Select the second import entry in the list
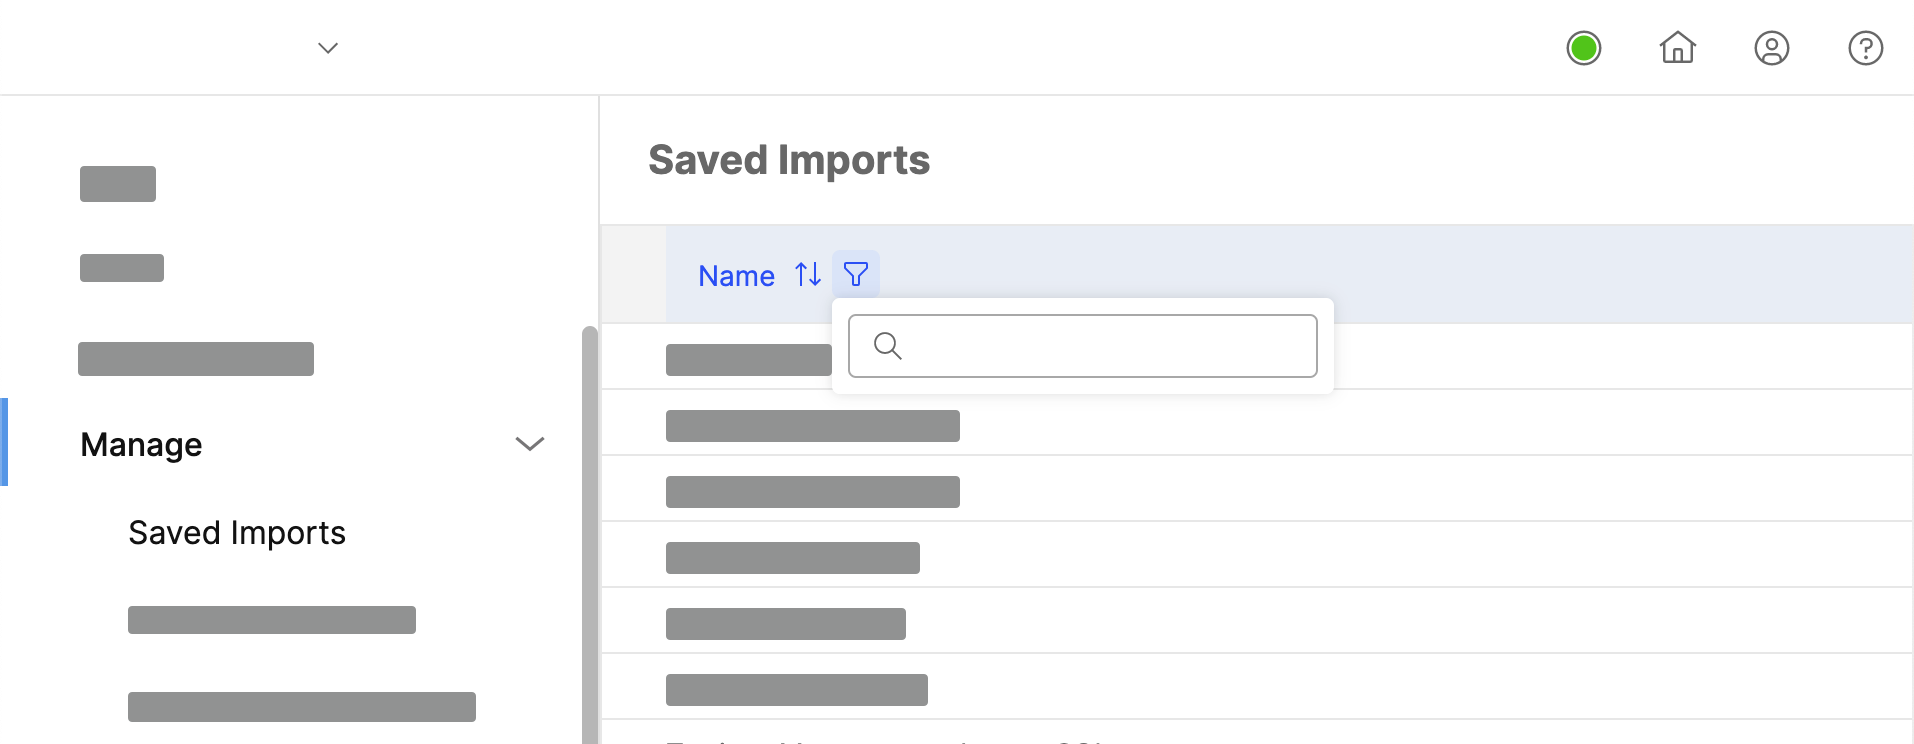Viewport: 1914px width, 744px height. [x=812, y=424]
